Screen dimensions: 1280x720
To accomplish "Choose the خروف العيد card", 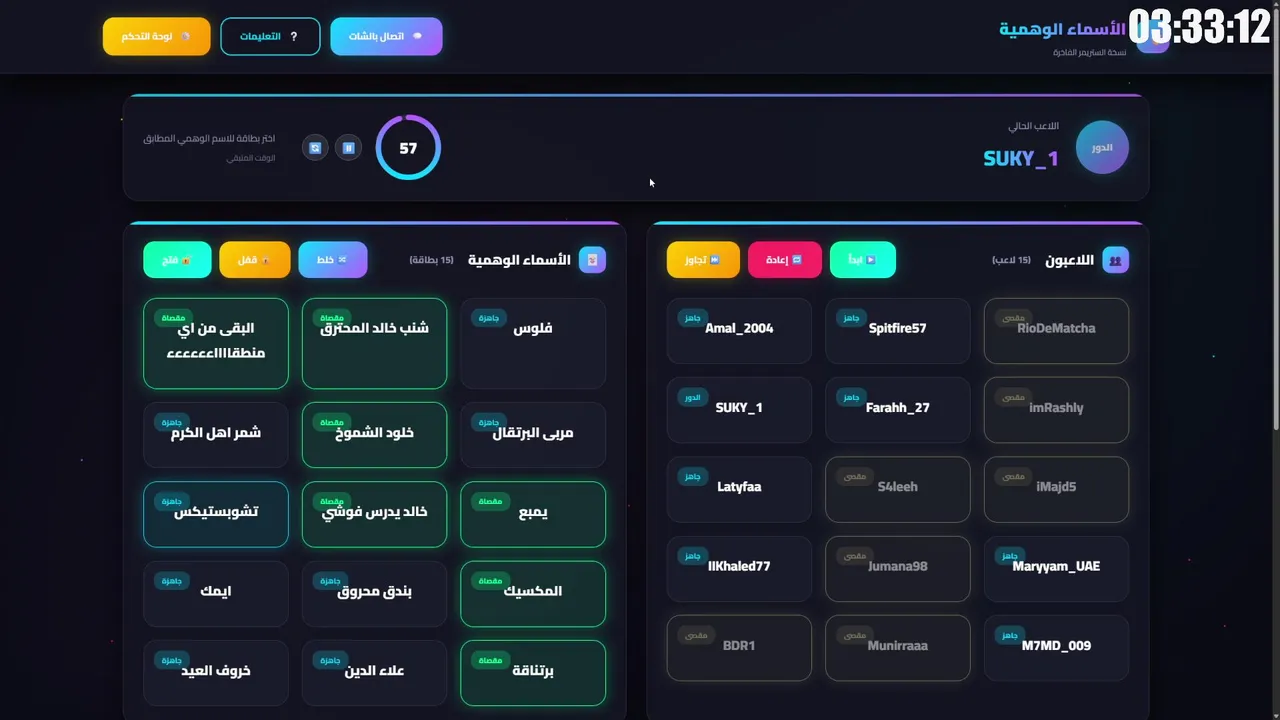I will [216, 673].
